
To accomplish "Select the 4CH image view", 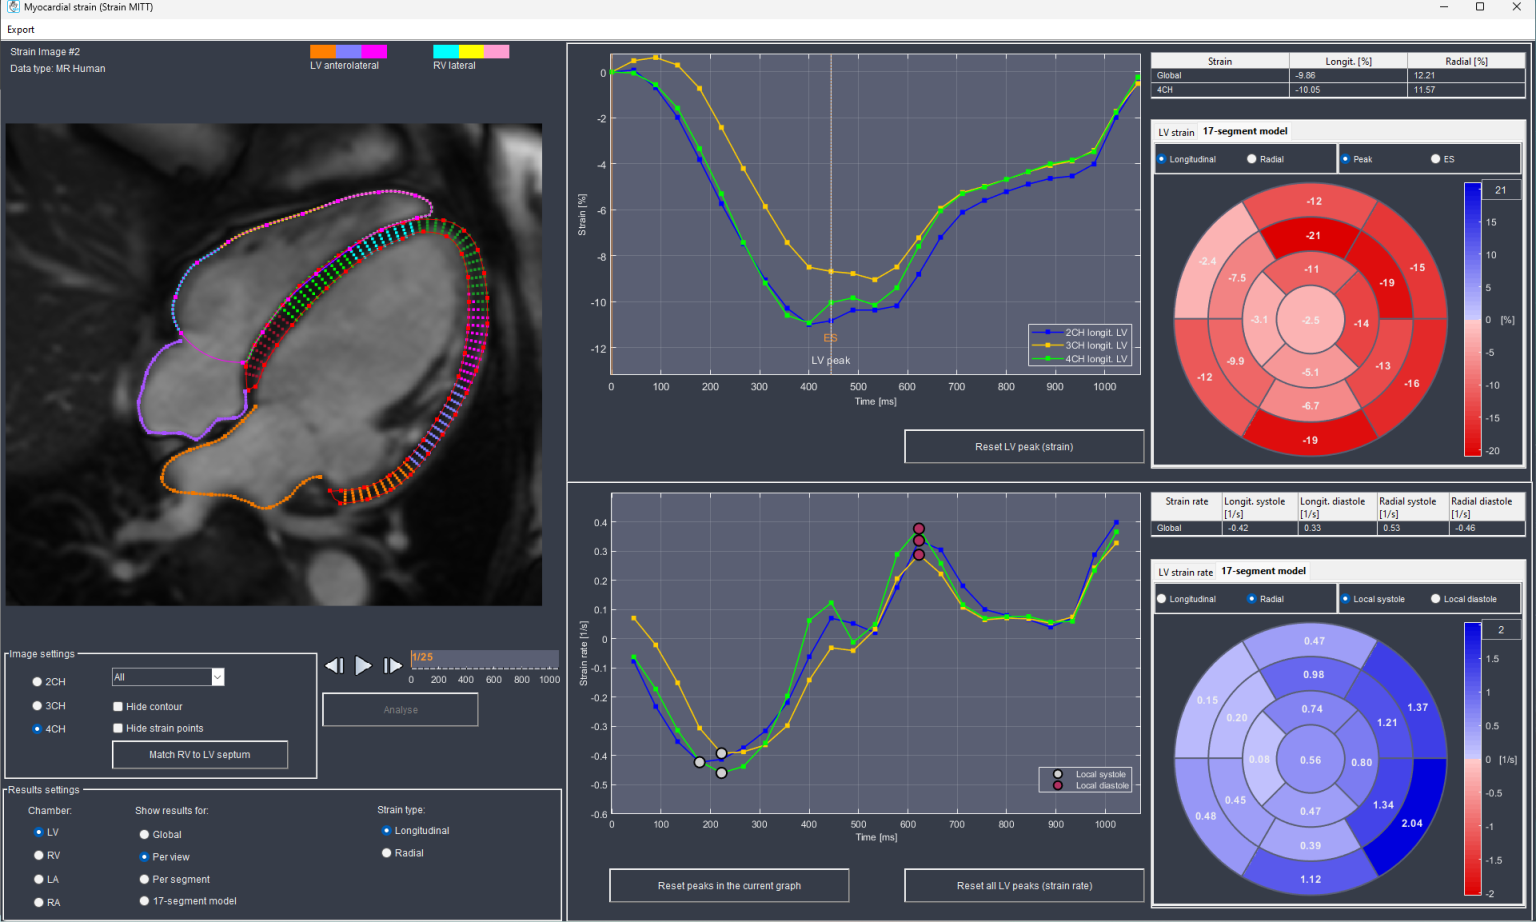I will [x=37, y=729].
